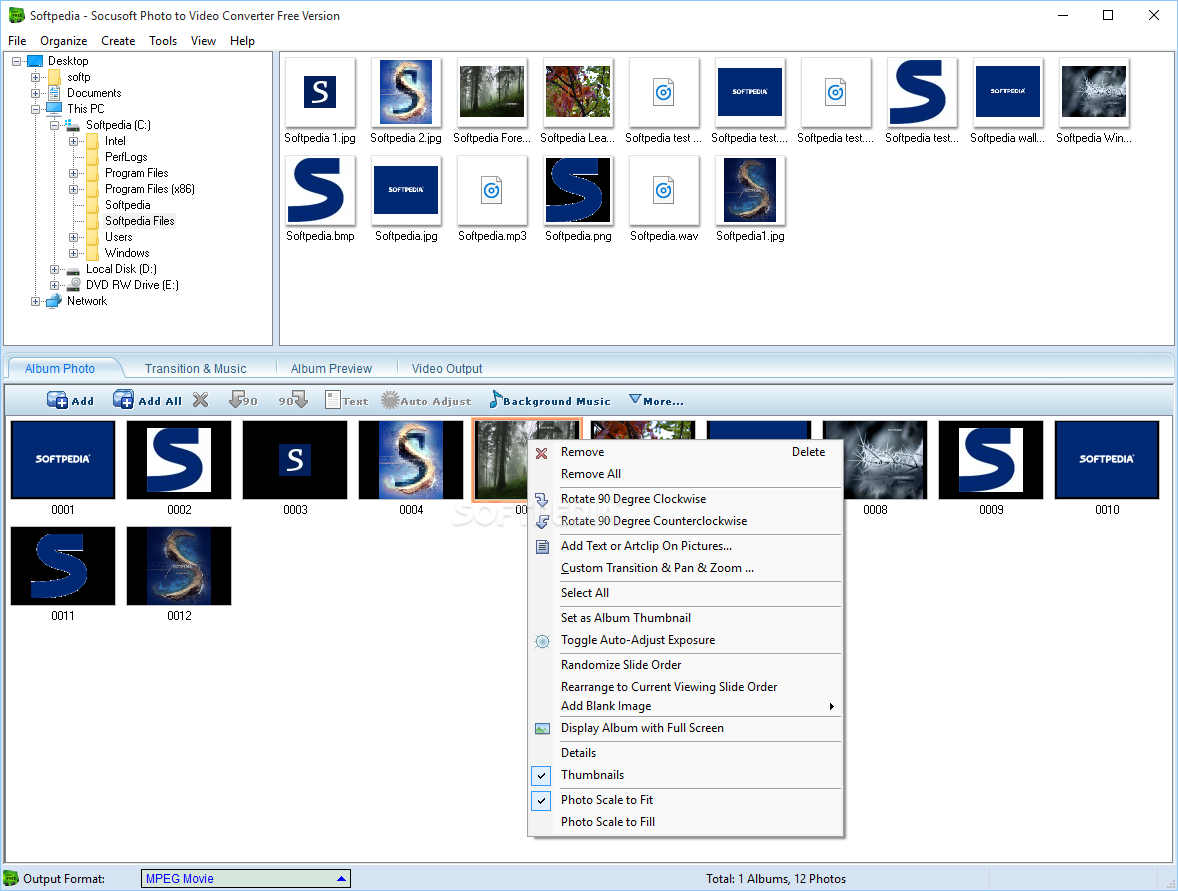Choose Toggle Auto-Adjust Exposure menu entry
The width and height of the screenshot is (1178, 891).
pos(686,640)
